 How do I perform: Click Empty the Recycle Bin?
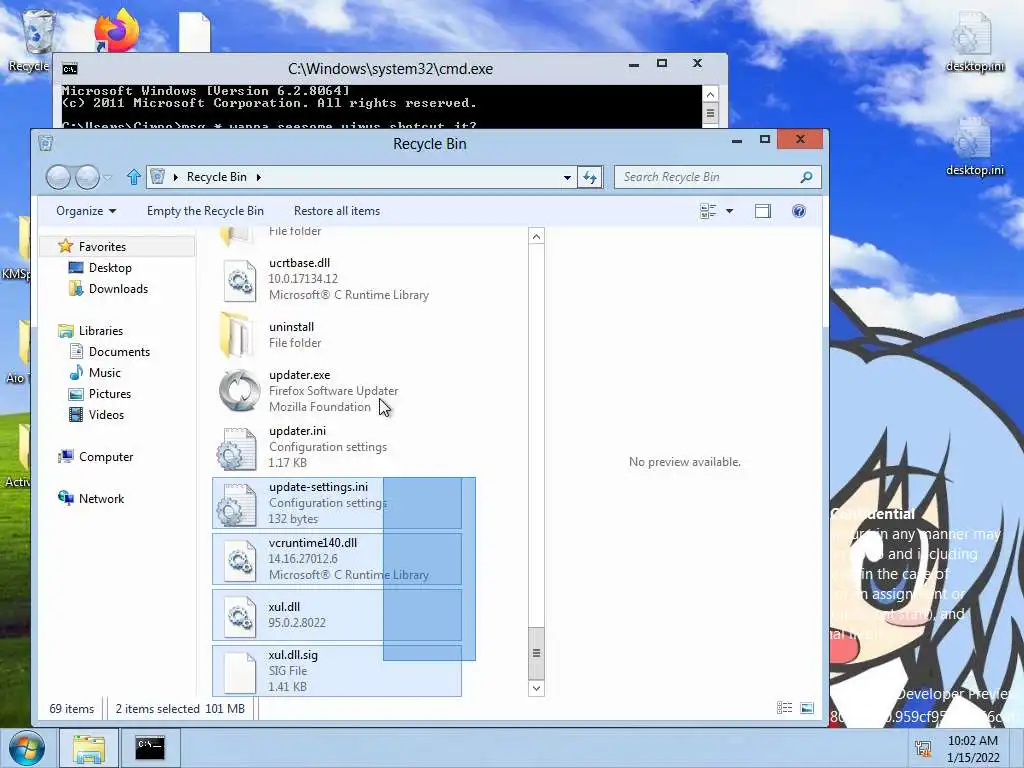click(205, 211)
